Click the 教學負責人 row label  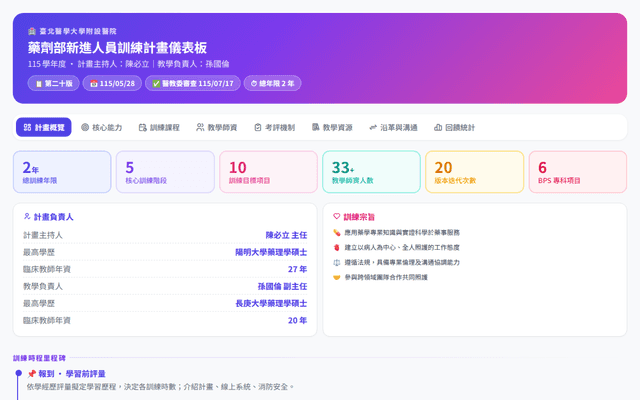click(43, 287)
